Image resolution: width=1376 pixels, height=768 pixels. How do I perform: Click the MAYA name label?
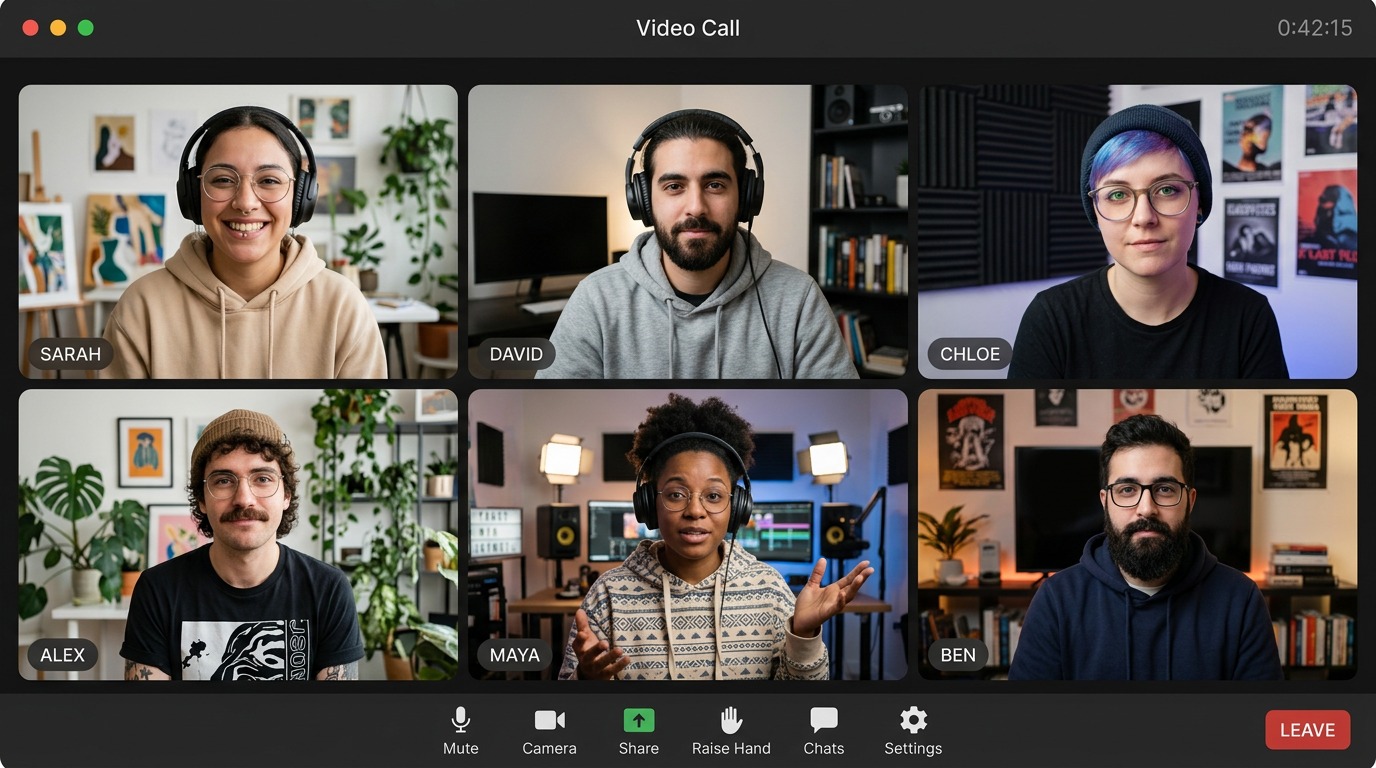tap(515, 655)
